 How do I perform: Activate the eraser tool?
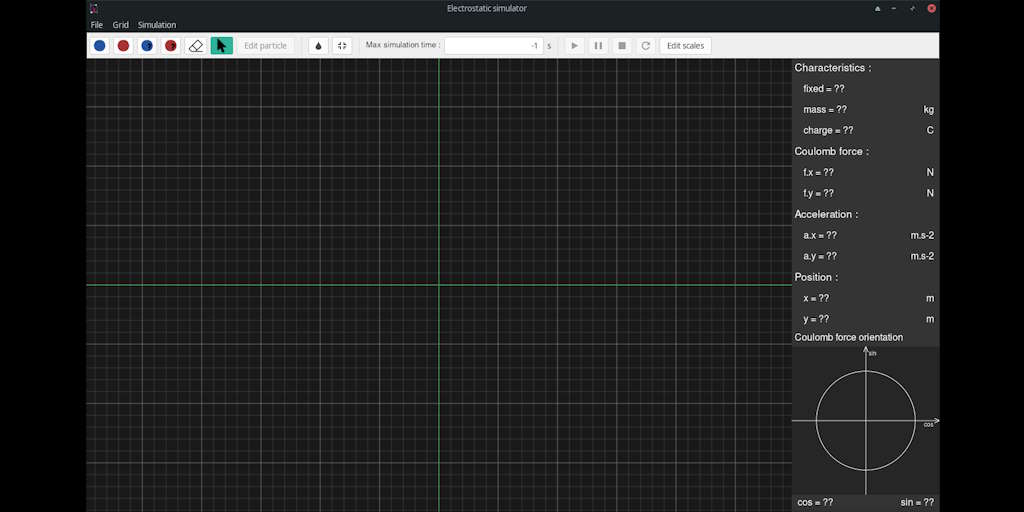pos(196,46)
